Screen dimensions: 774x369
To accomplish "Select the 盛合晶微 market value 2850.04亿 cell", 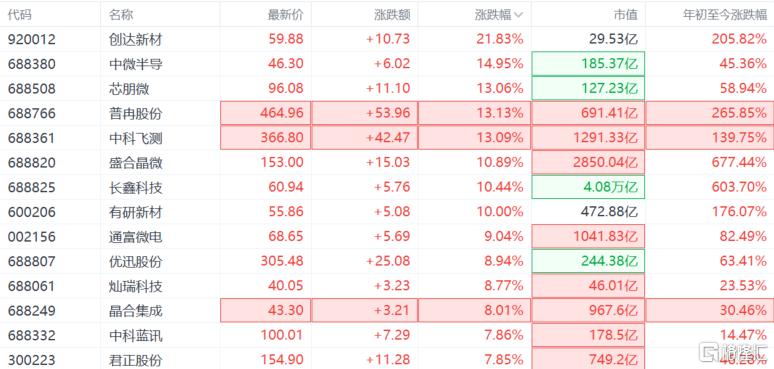I will click(x=588, y=162).
